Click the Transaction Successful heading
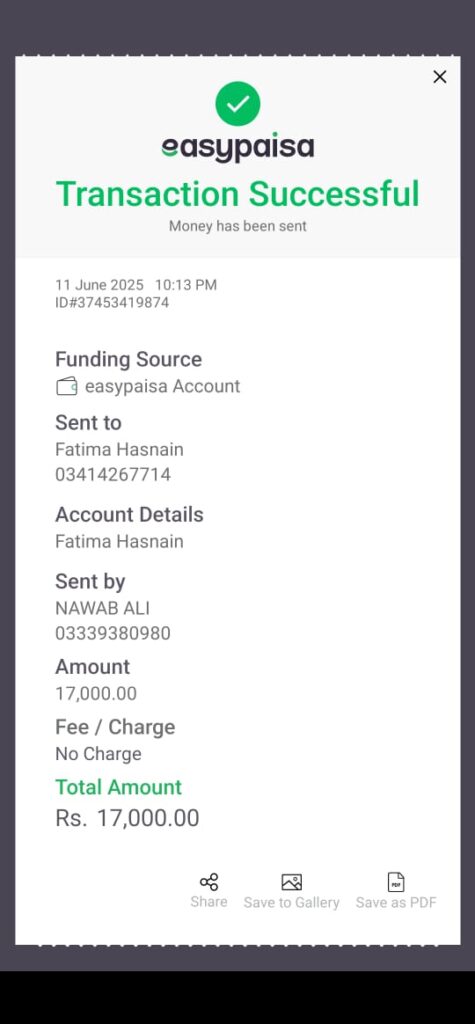 [x=238, y=194]
